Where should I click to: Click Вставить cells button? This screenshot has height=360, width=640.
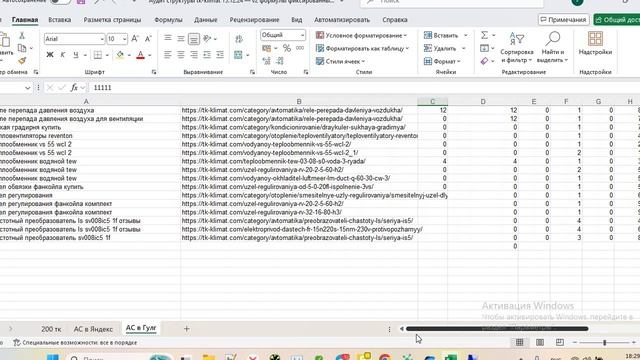[x=441, y=36]
